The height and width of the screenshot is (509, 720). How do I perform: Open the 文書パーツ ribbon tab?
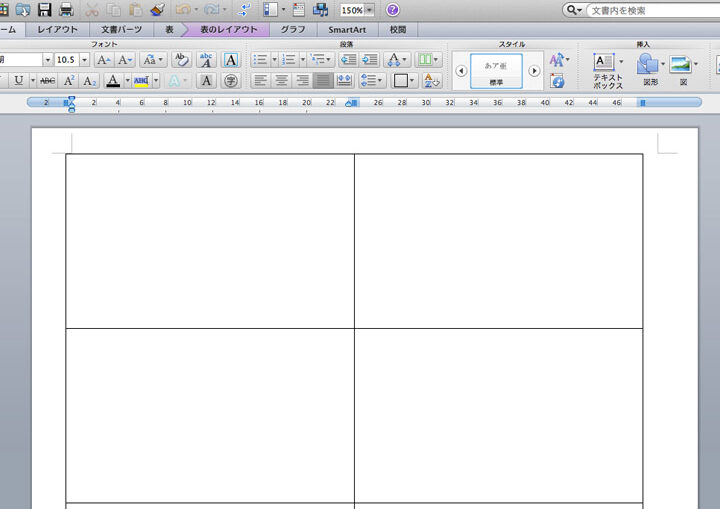pyautogui.click(x=121, y=30)
